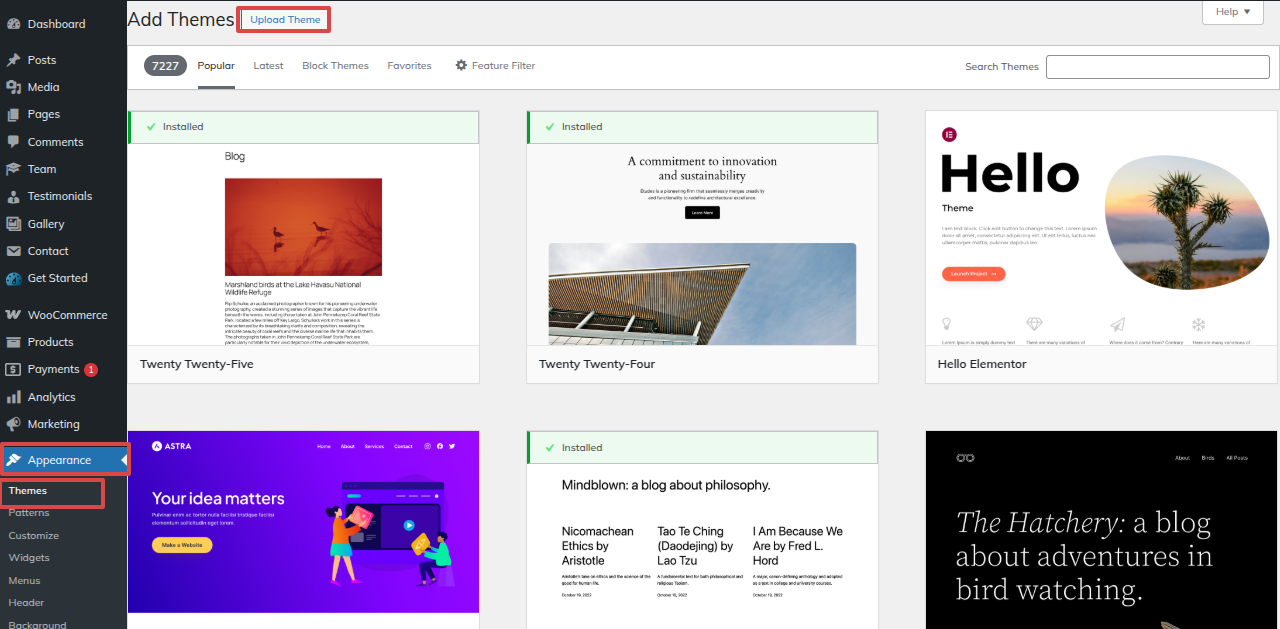Click the Add Themes page heading
This screenshot has height=629, width=1280.
[181, 19]
